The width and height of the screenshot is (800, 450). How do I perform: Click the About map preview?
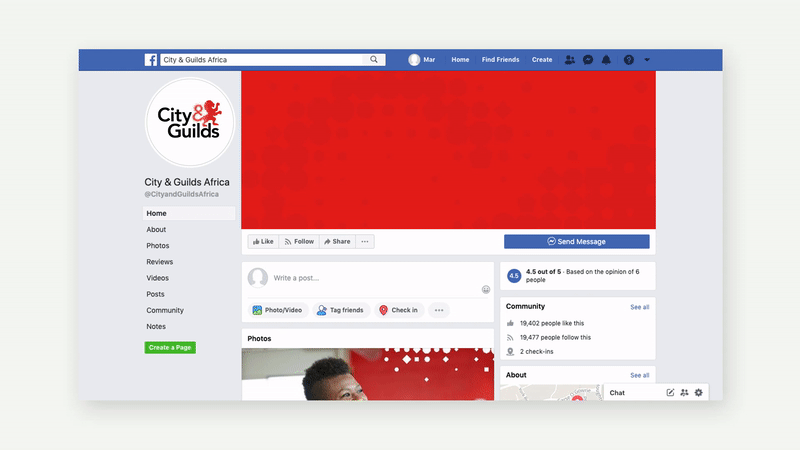point(552,393)
